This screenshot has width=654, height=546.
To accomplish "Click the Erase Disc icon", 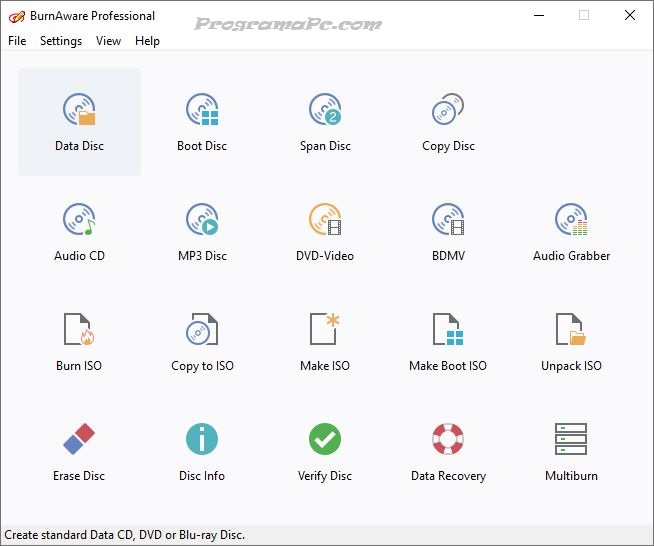I will click(x=79, y=441).
